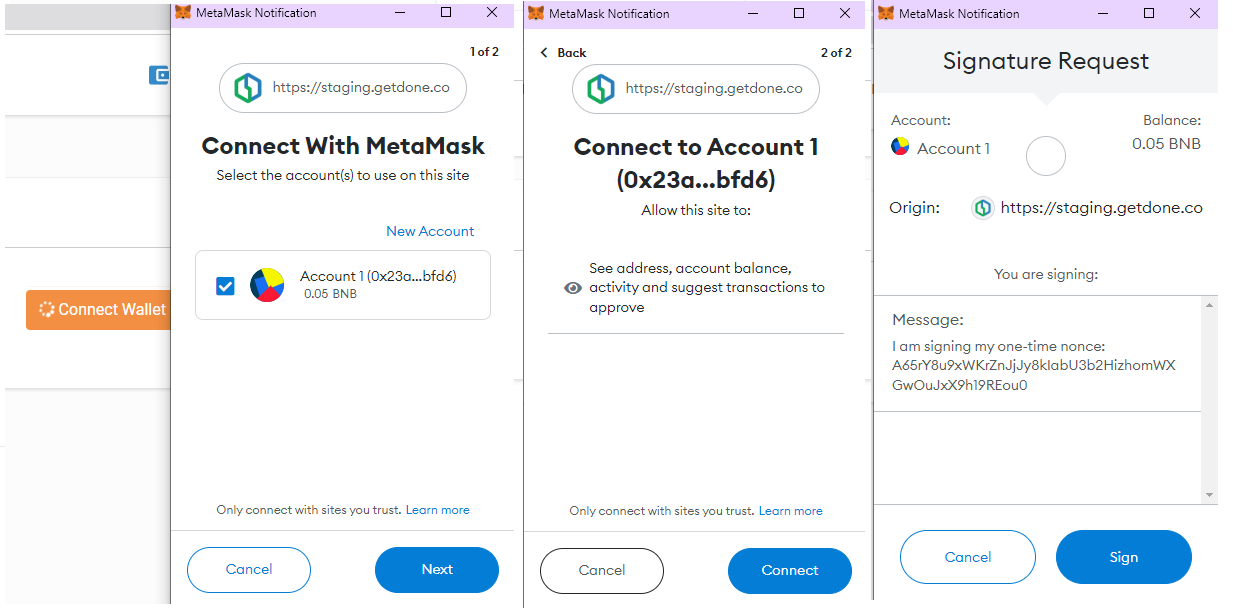Open Learn more link in first popup
The height and width of the screenshot is (608, 1233).
[437, 510]
